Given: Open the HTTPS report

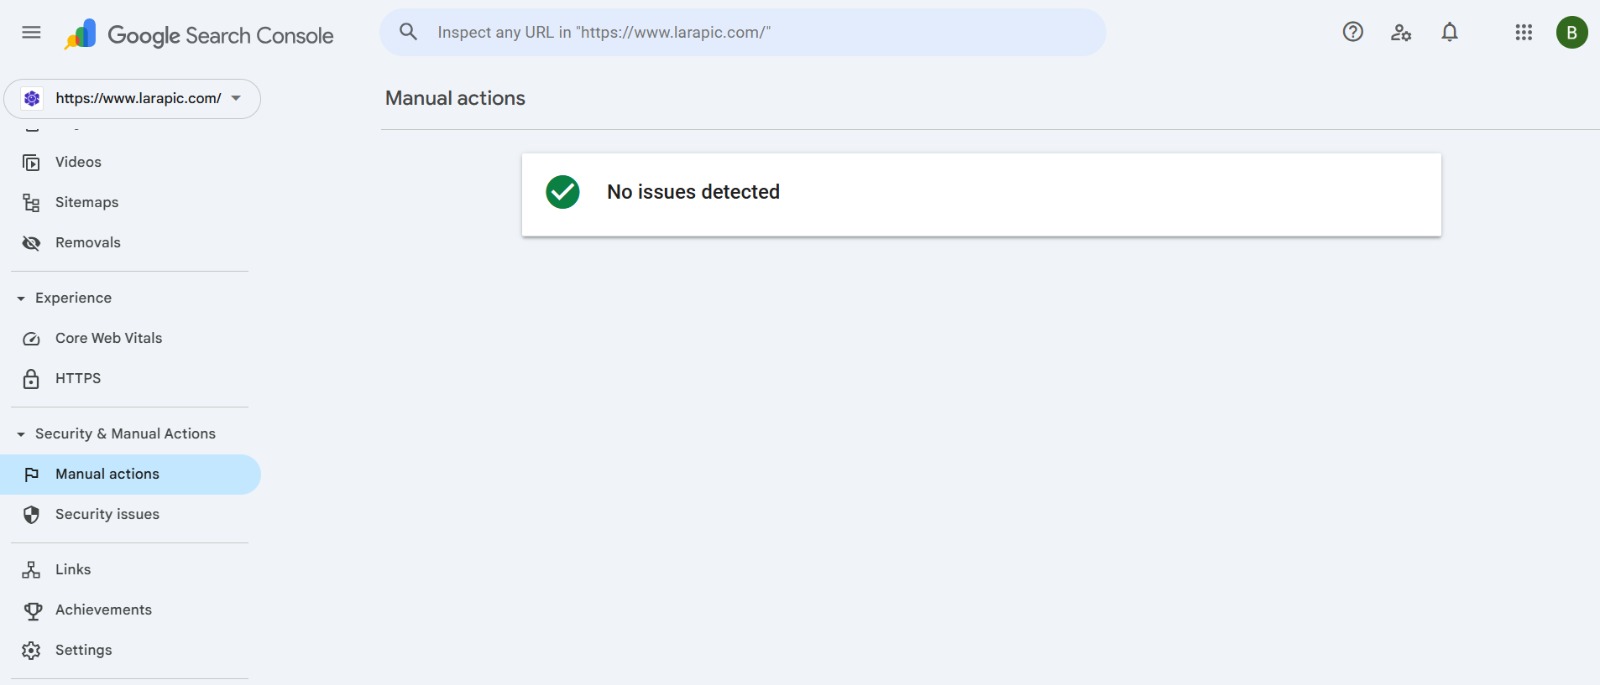Looking at the screenshot, I should point(78,379).
